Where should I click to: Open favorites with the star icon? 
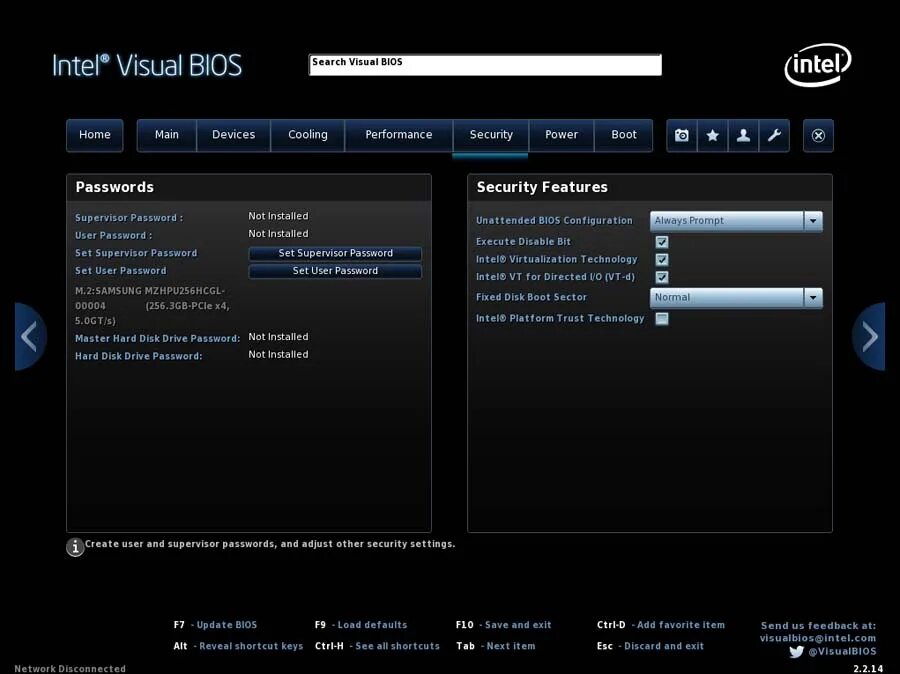click(712, 135)
